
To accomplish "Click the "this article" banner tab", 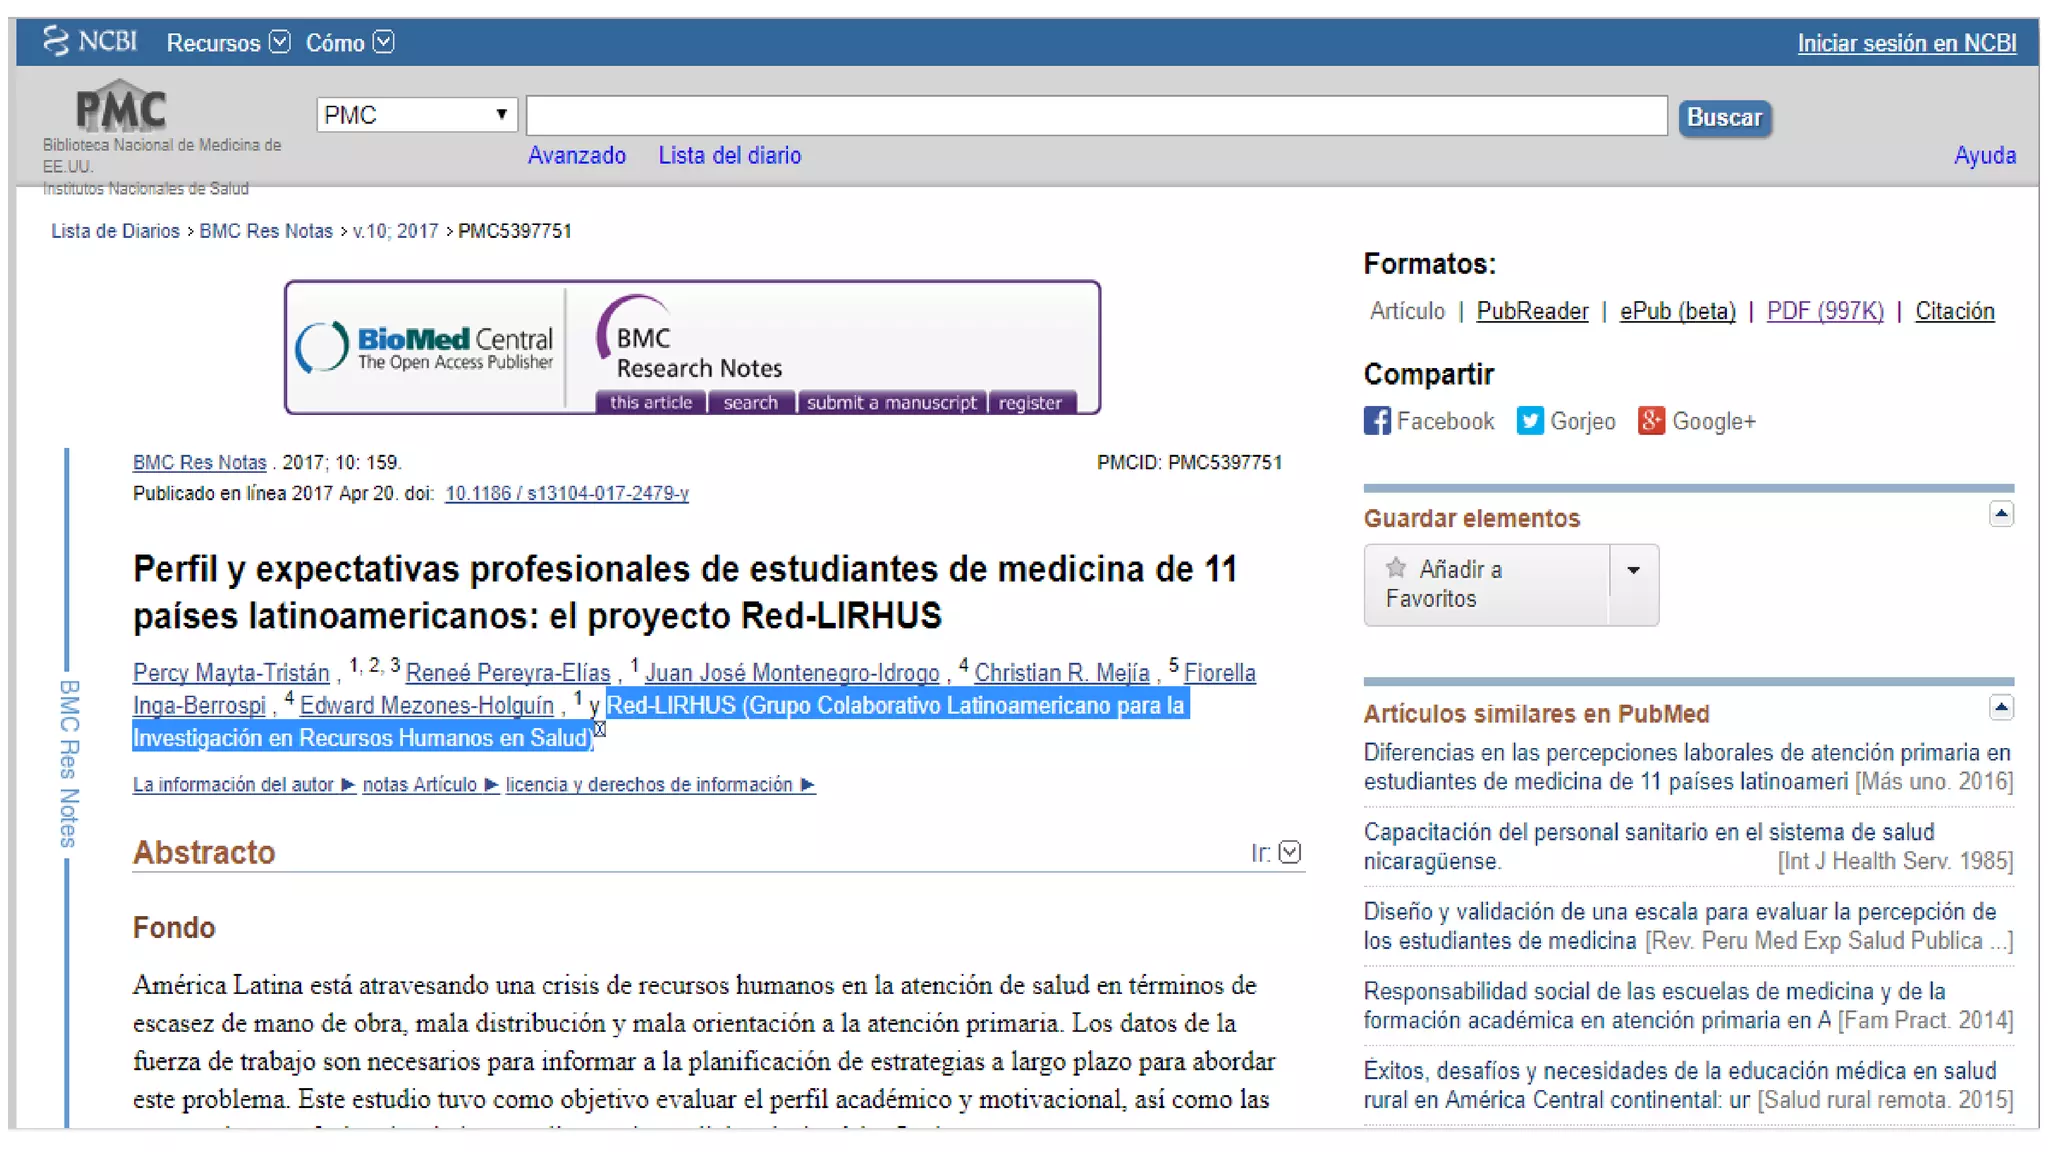I will (x=651, y=402).
